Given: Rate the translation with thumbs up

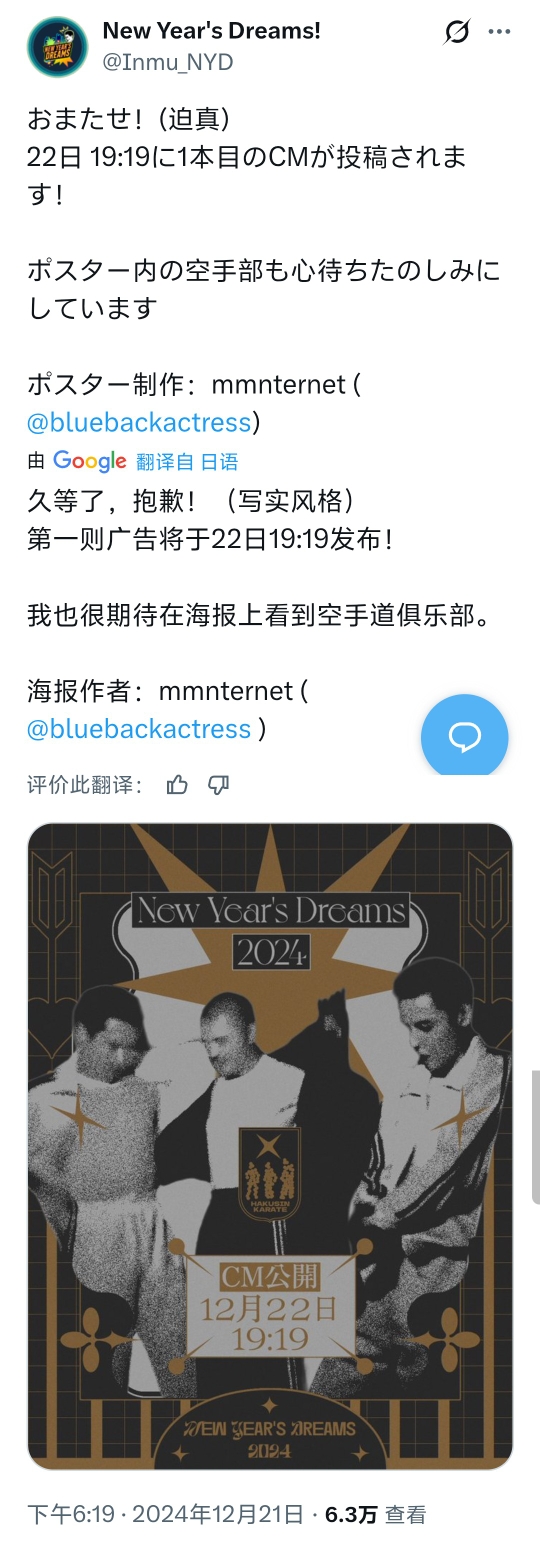Looking at the screenshot, I should pyautogui.click(x=177, y=785).
